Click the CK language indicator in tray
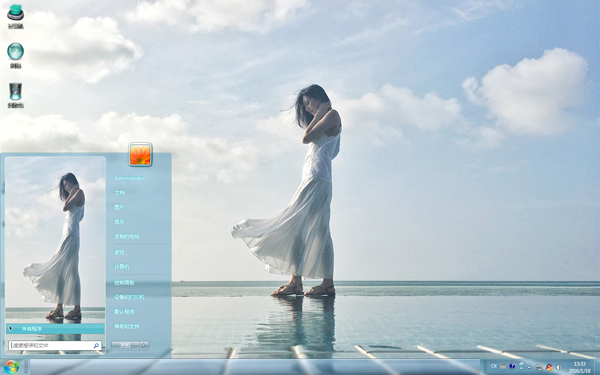Viewport: 600px width, 375px height. click(494, 366)
